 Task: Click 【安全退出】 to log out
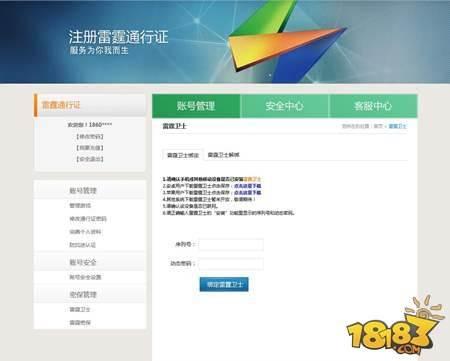click(x=90, y=159)
